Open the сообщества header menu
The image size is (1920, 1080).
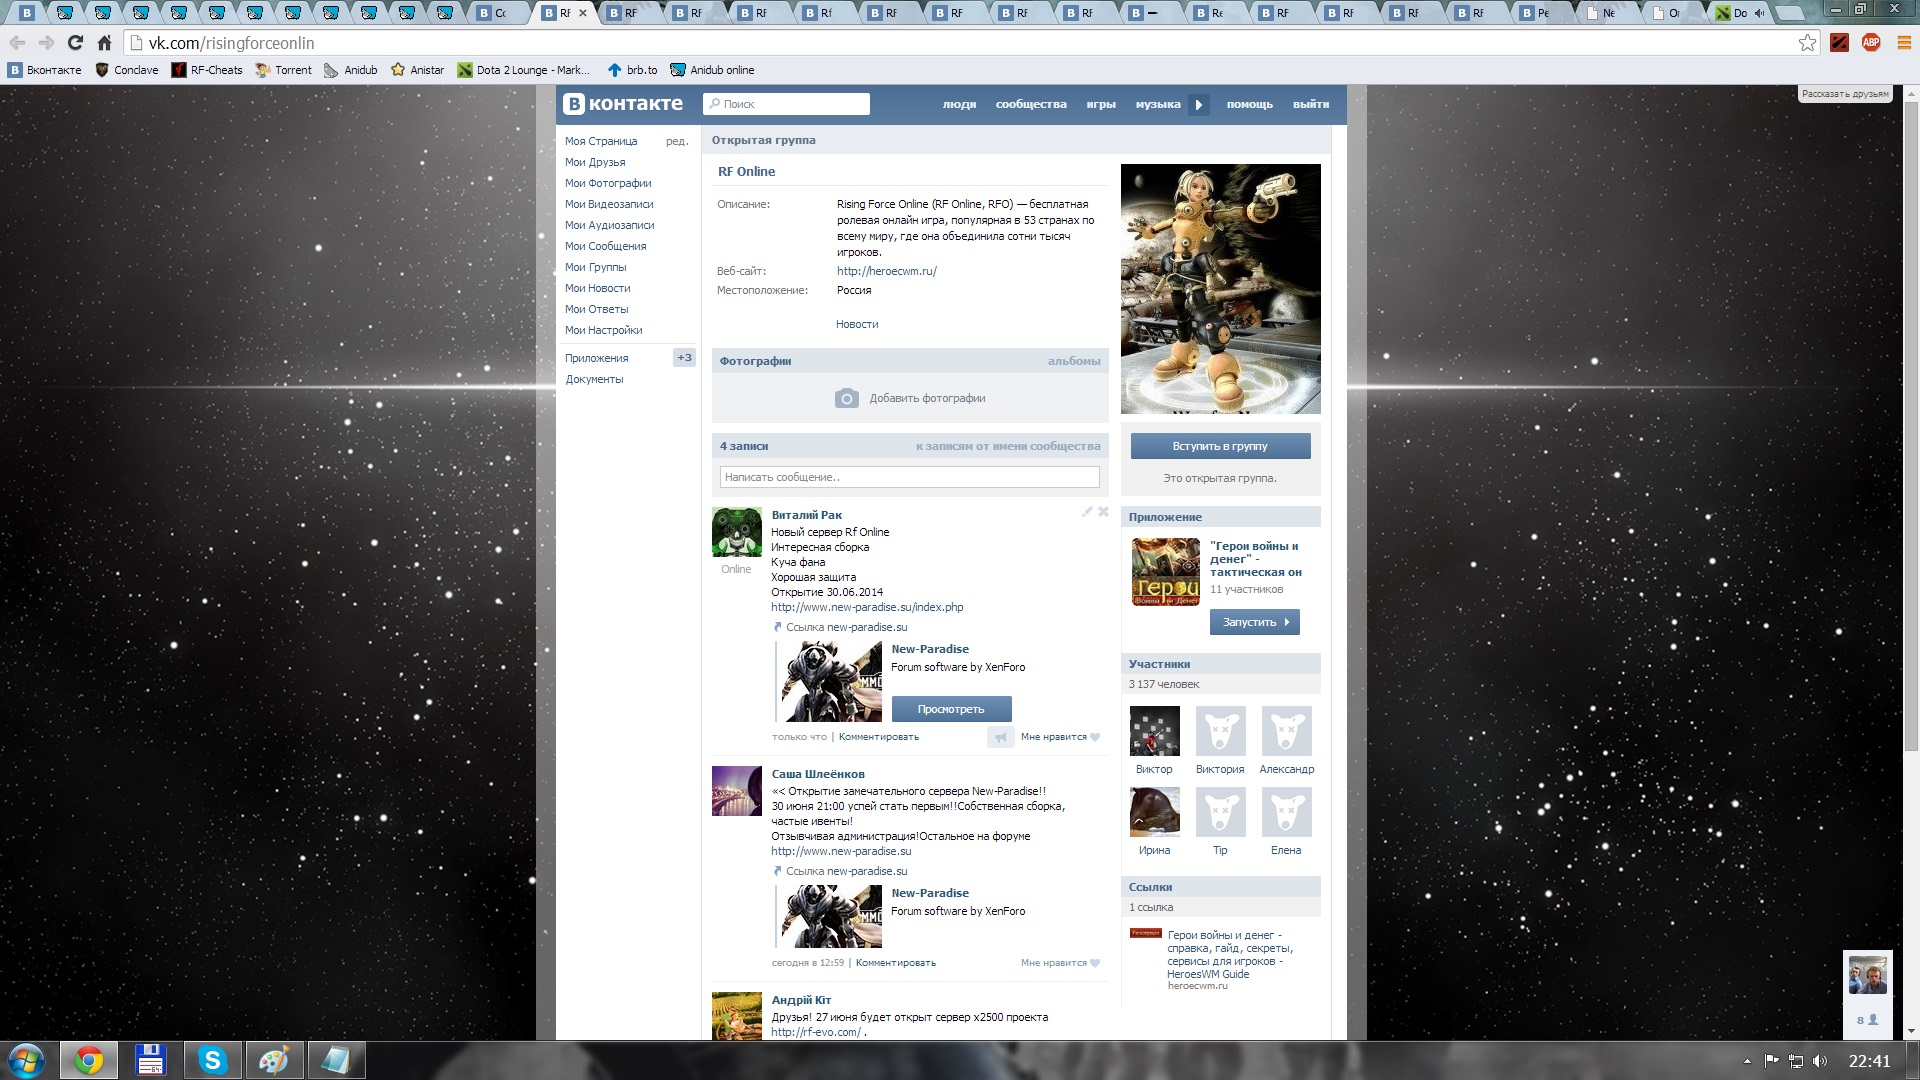pos(1031,104)
